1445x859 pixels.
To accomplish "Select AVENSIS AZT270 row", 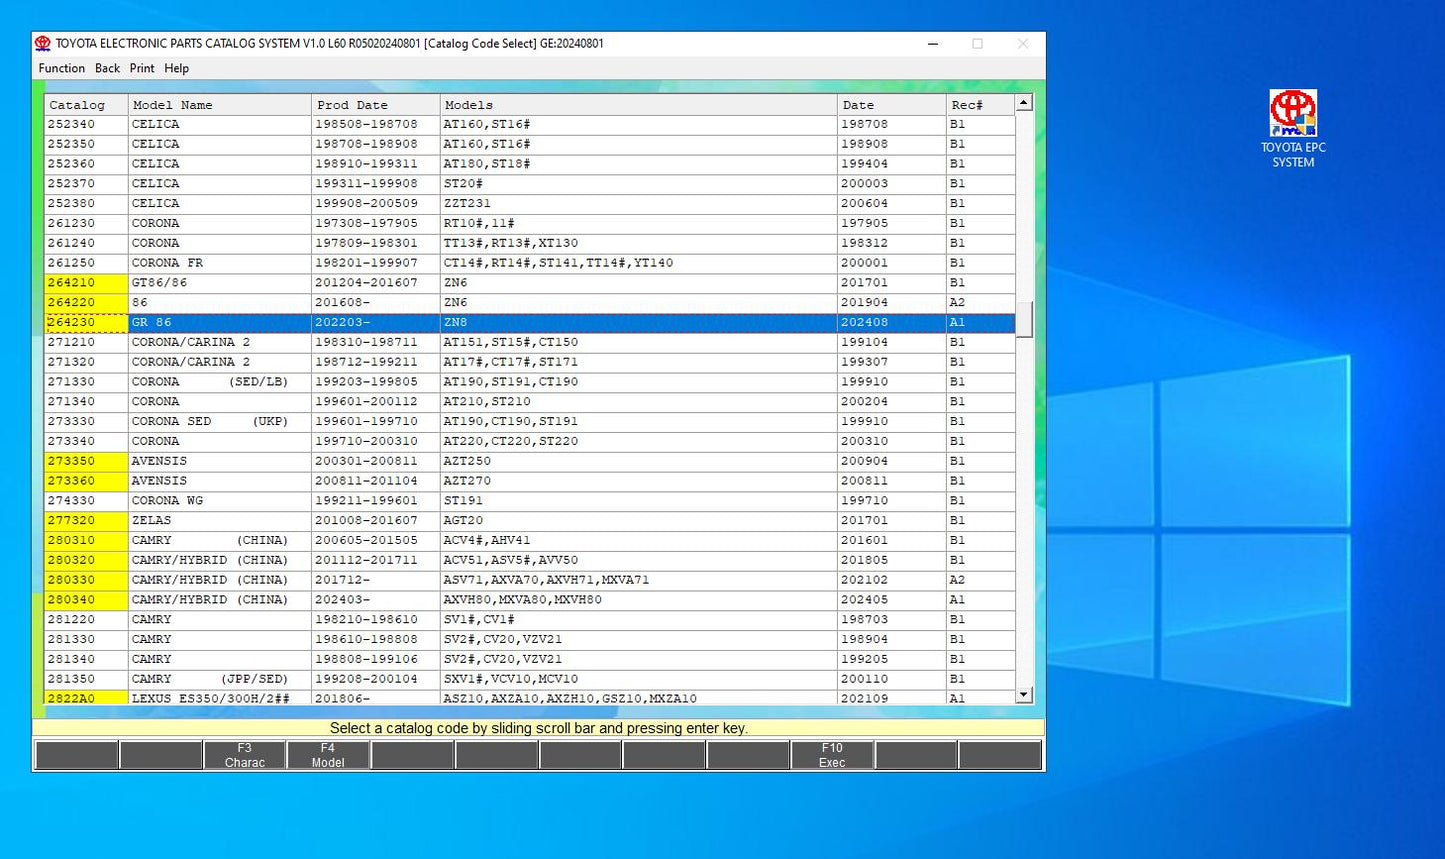I will (530, 481).
